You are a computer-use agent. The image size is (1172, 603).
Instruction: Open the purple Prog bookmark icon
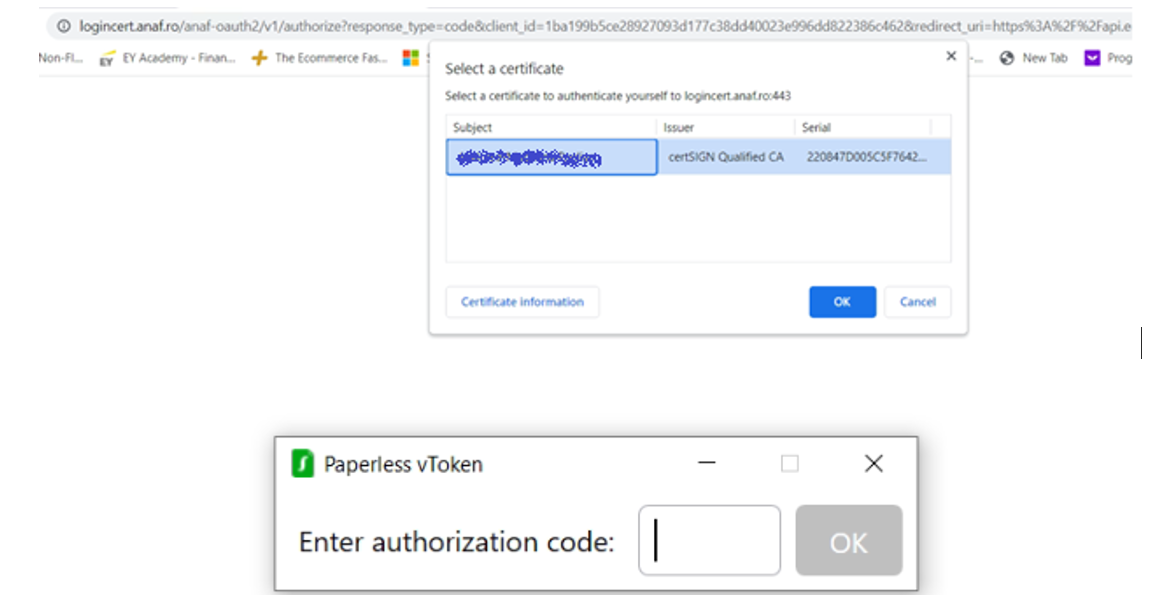tap(1092, 58)
